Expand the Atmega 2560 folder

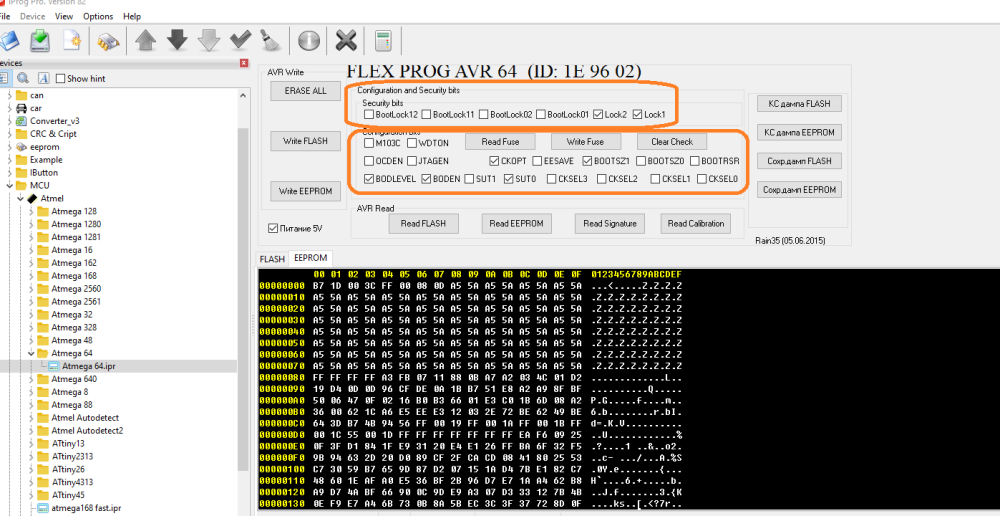[31, 288]
